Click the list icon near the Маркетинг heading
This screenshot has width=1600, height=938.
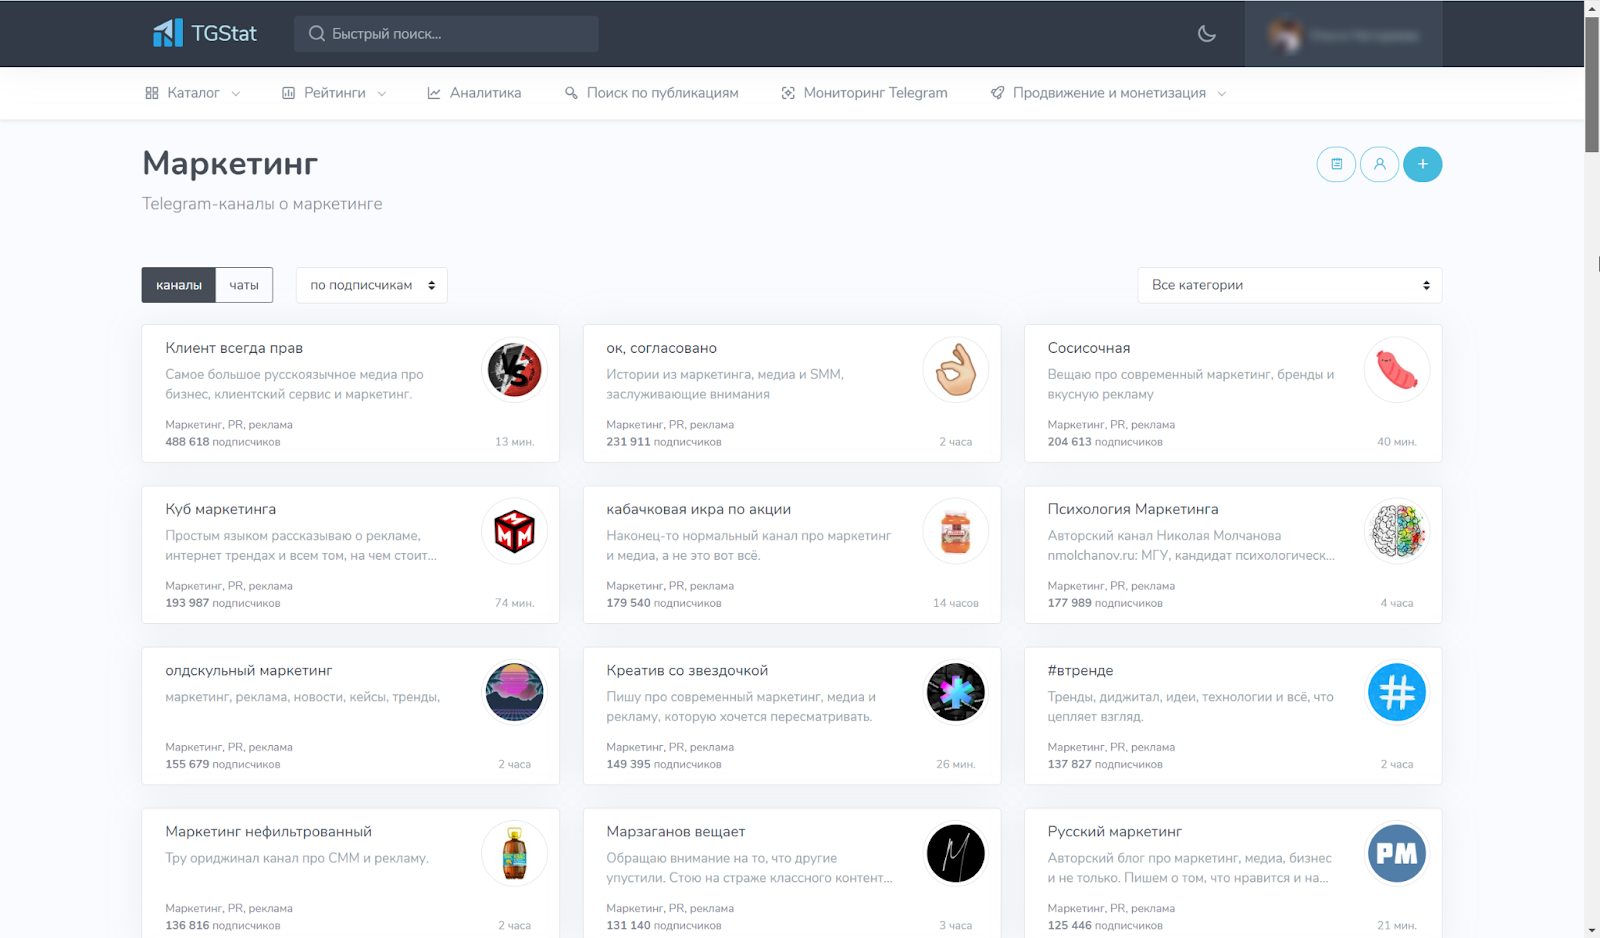[1336, 164]
